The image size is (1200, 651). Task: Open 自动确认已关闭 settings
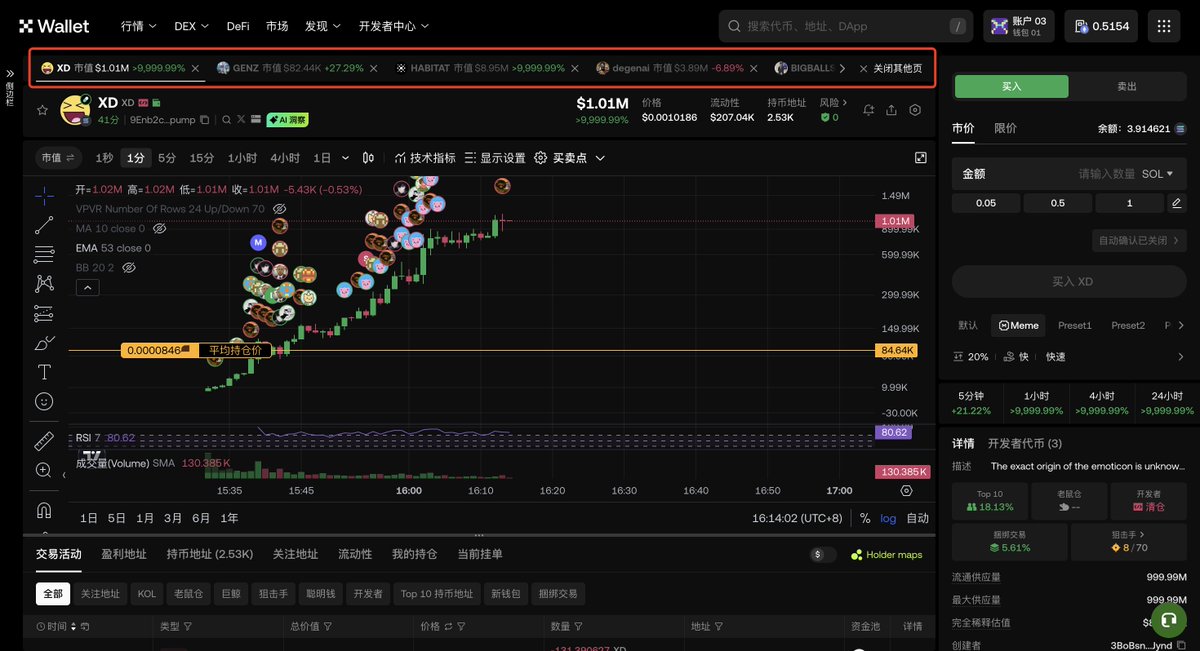click(x=1139, y=240)
